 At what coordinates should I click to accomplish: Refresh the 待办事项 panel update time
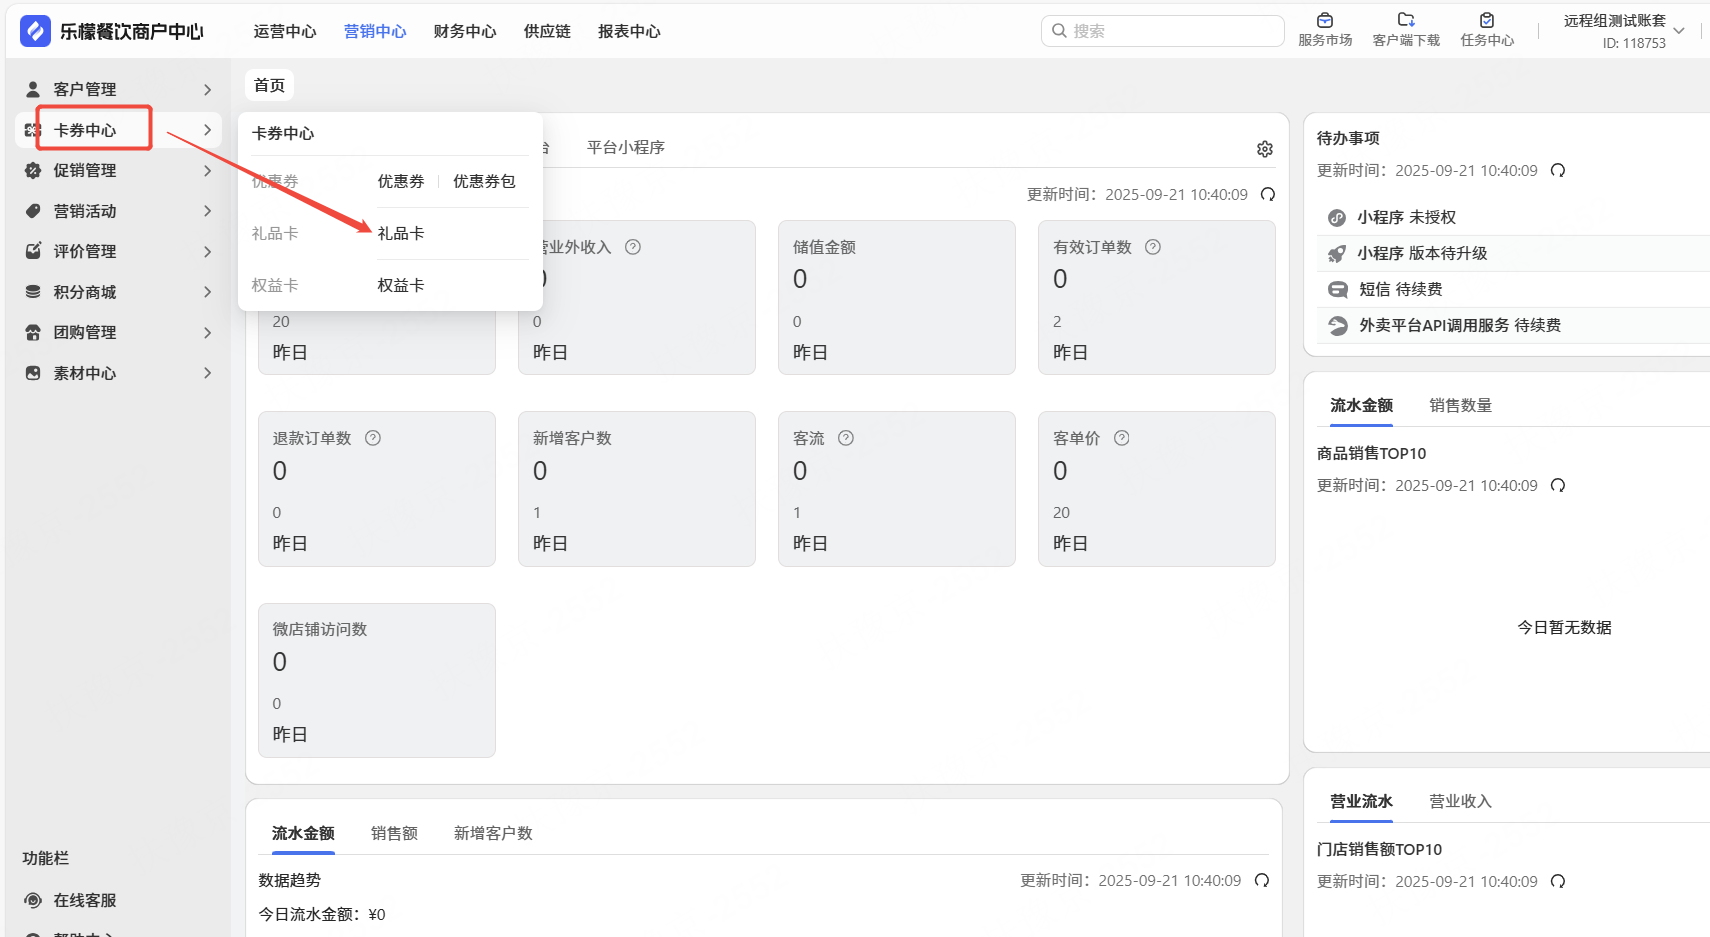1558,171
